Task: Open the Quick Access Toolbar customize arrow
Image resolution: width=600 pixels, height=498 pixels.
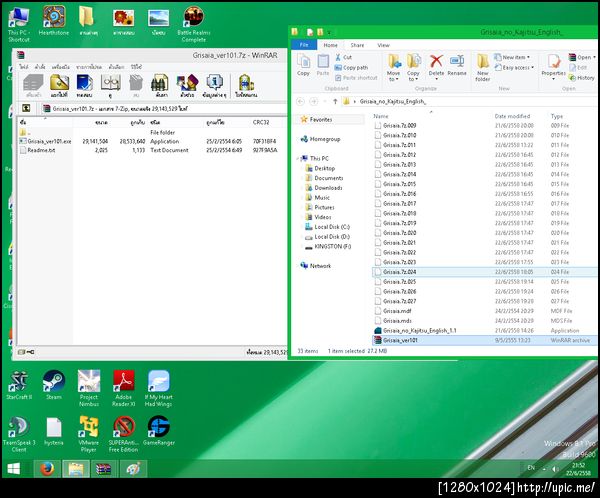Action: point(329,33)
